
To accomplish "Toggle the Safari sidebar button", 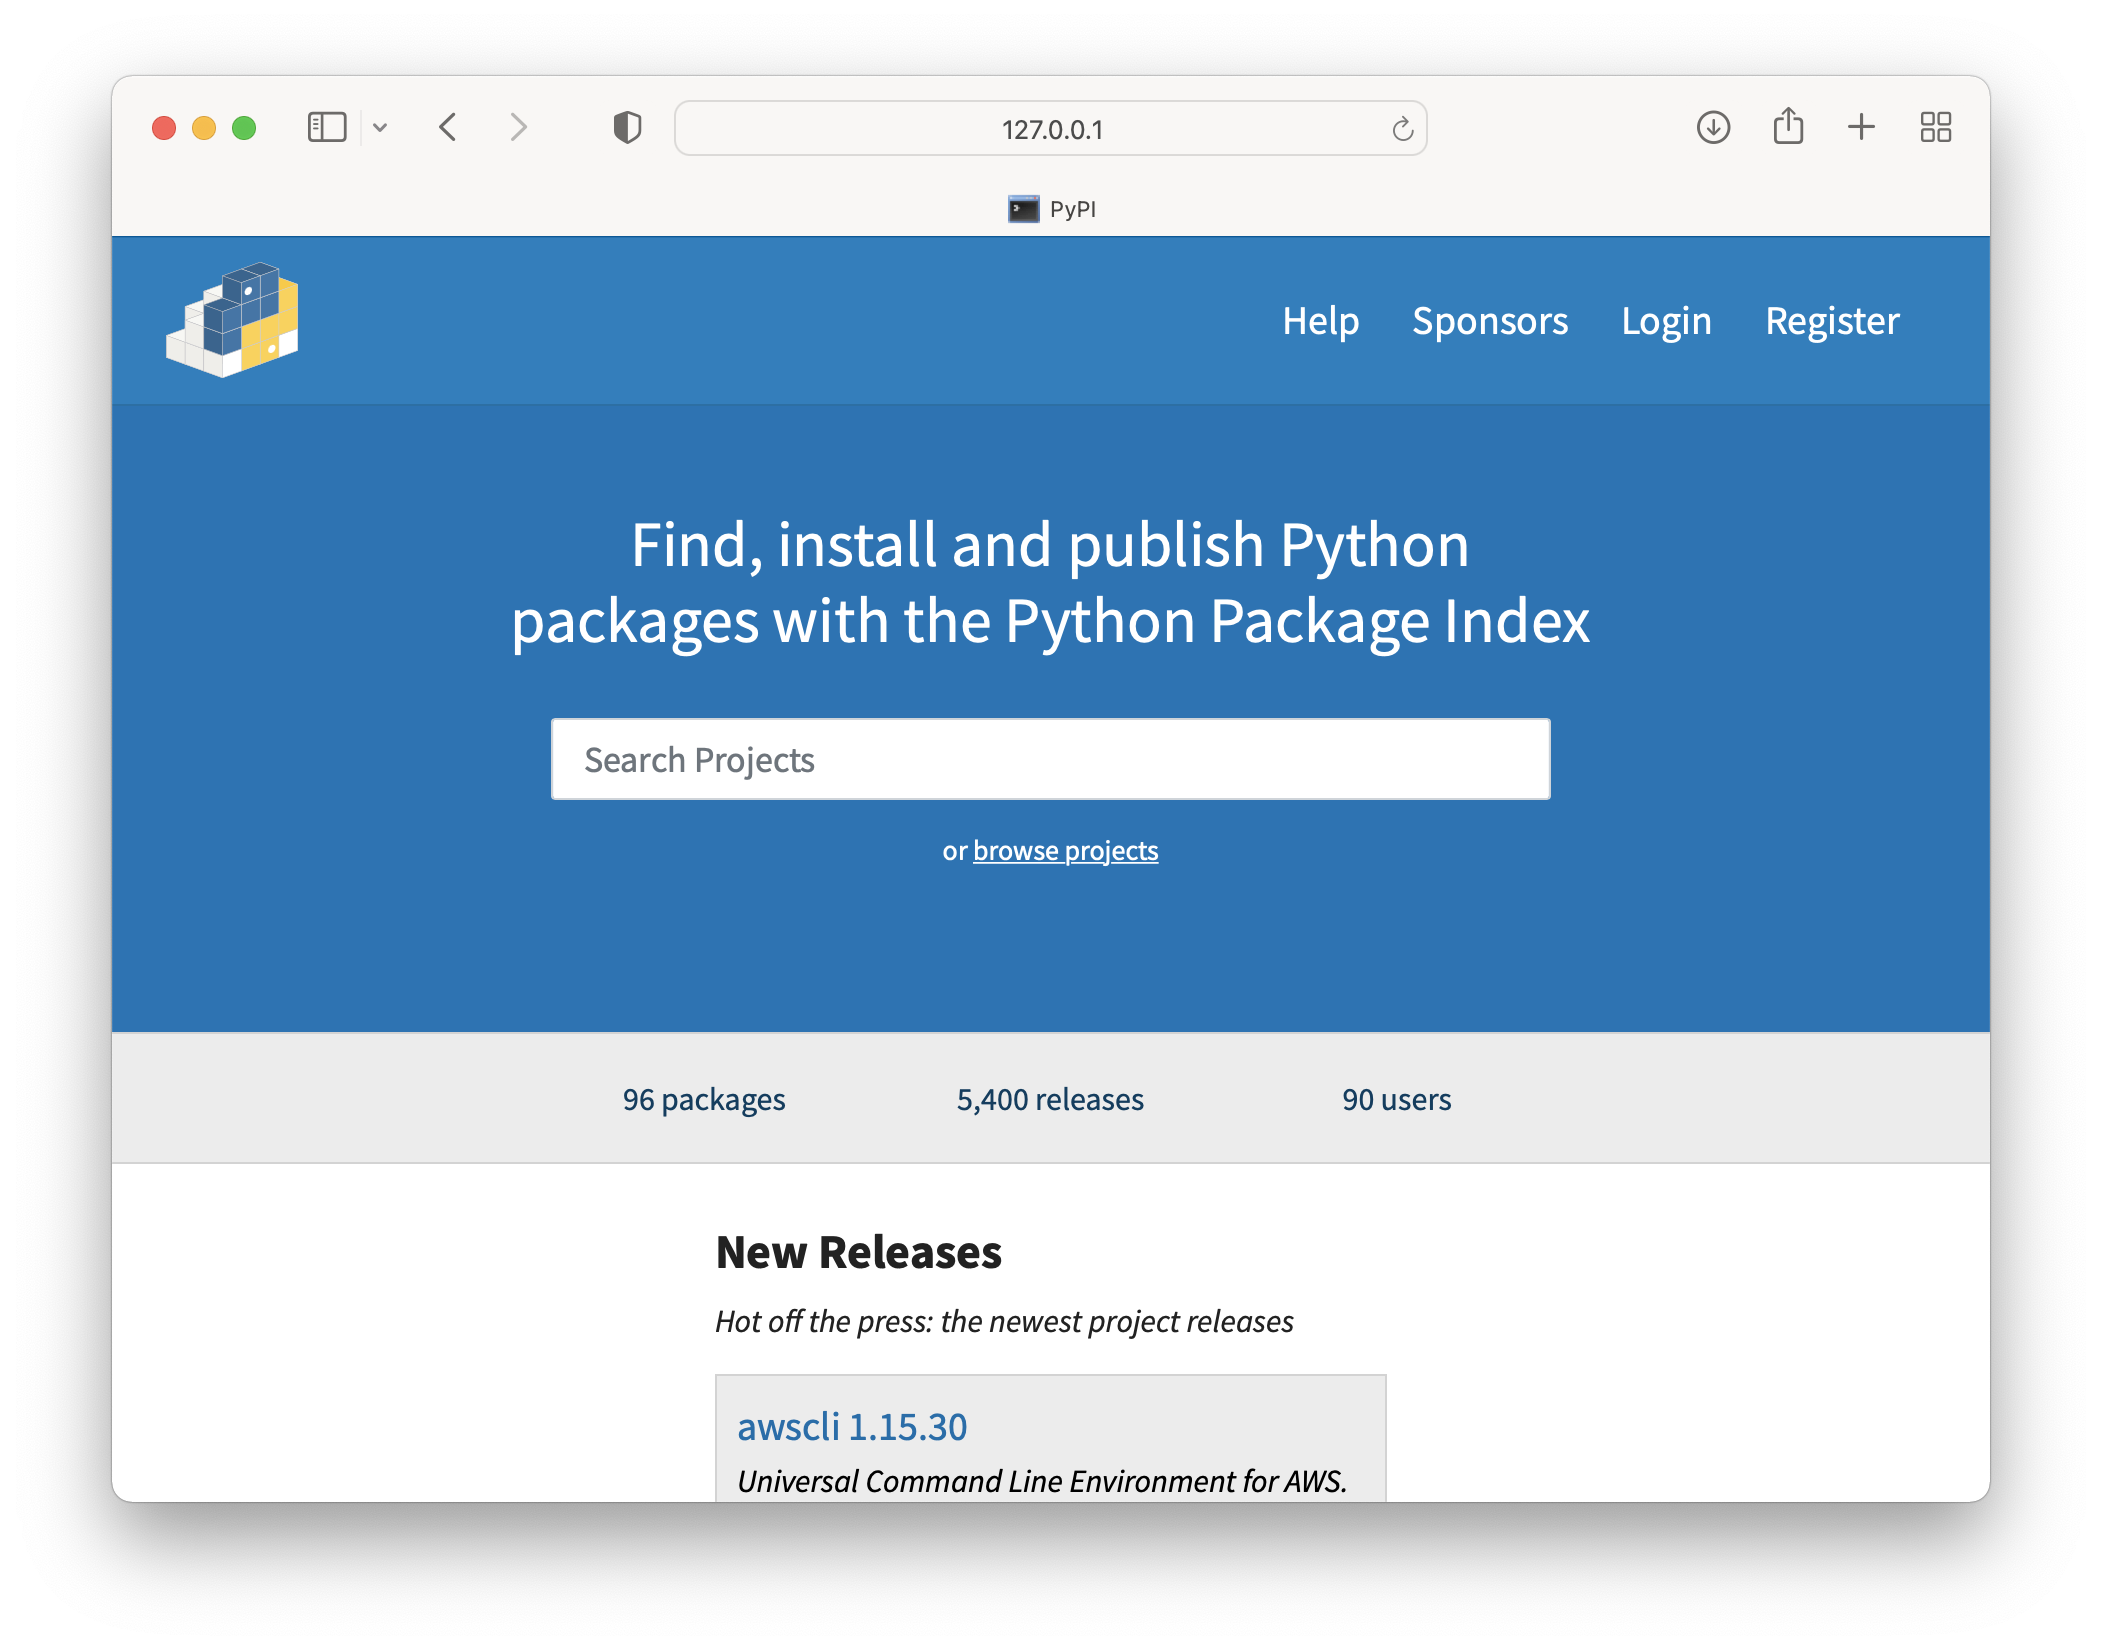I will pos(327,128).
